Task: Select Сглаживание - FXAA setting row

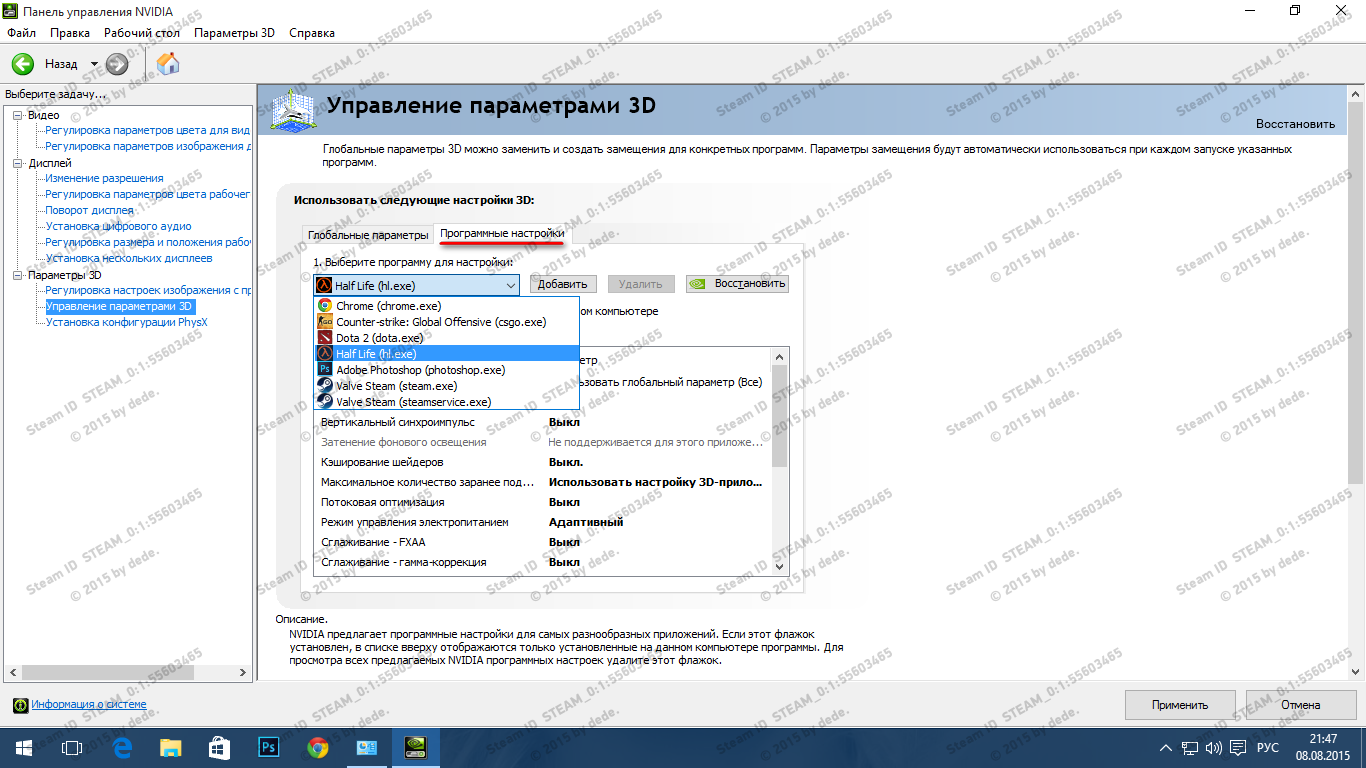Action: click(543, 542)
